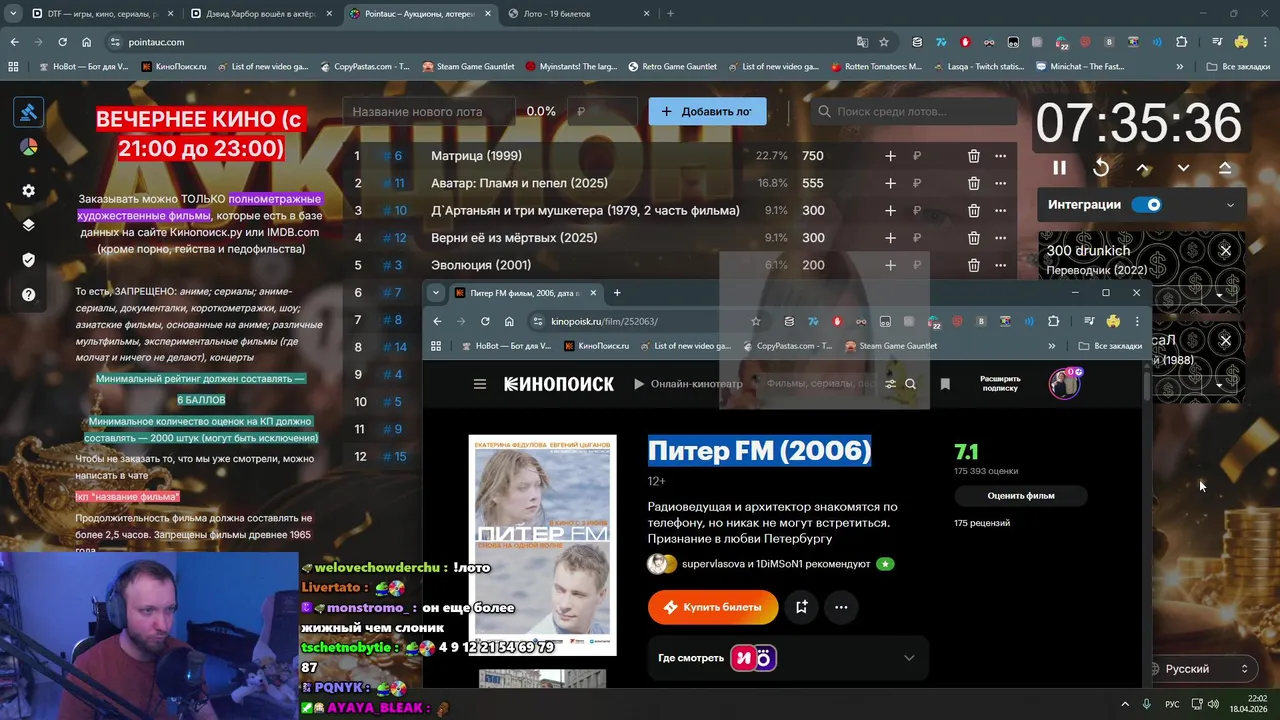Add Питер FM to a folder icon
The height and width of the screenshot is (720, 1280).
tap(801, 607)
